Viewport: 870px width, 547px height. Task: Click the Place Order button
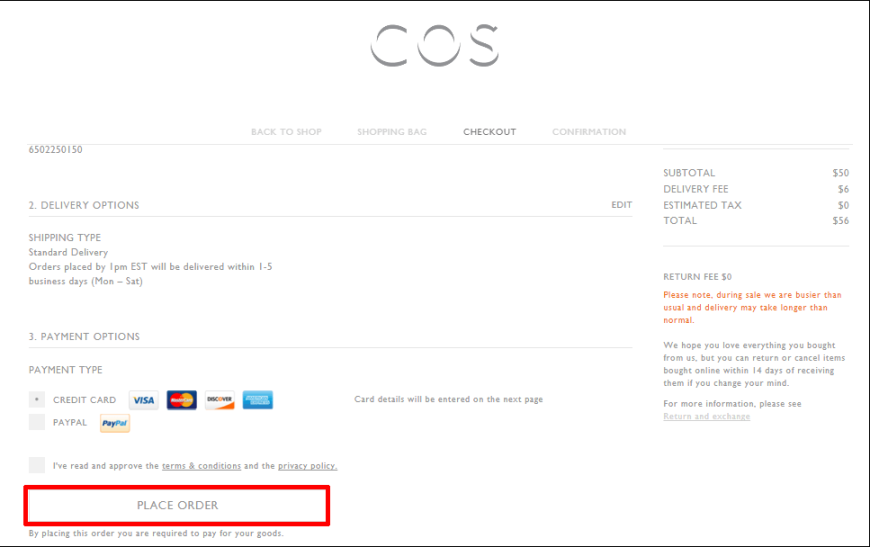(177, 505)
